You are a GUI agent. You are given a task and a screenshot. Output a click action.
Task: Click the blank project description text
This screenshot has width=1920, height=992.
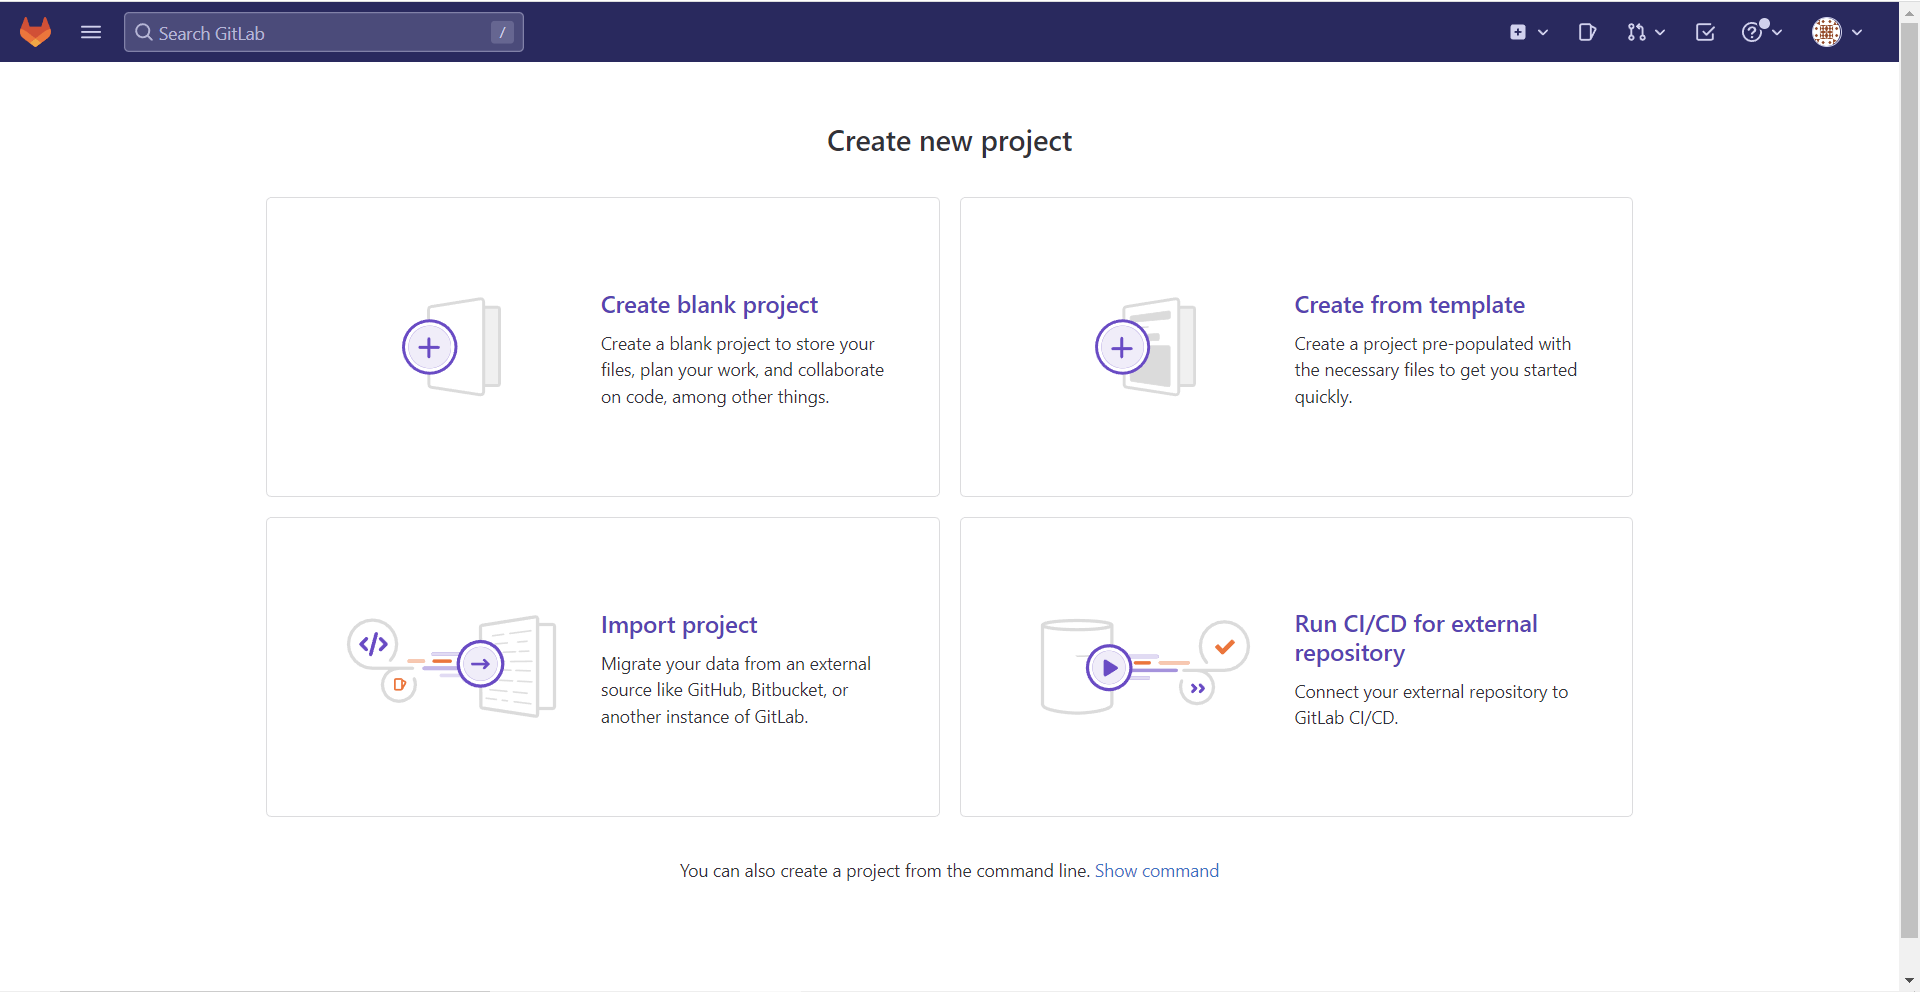tap(742, 370)
